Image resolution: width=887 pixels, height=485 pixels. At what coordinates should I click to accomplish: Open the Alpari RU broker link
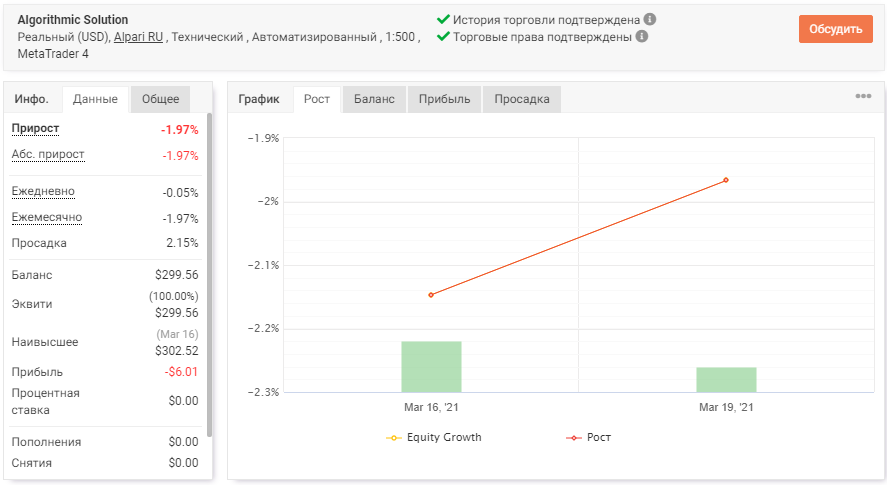pyautogui.click(x=138, y=37)
